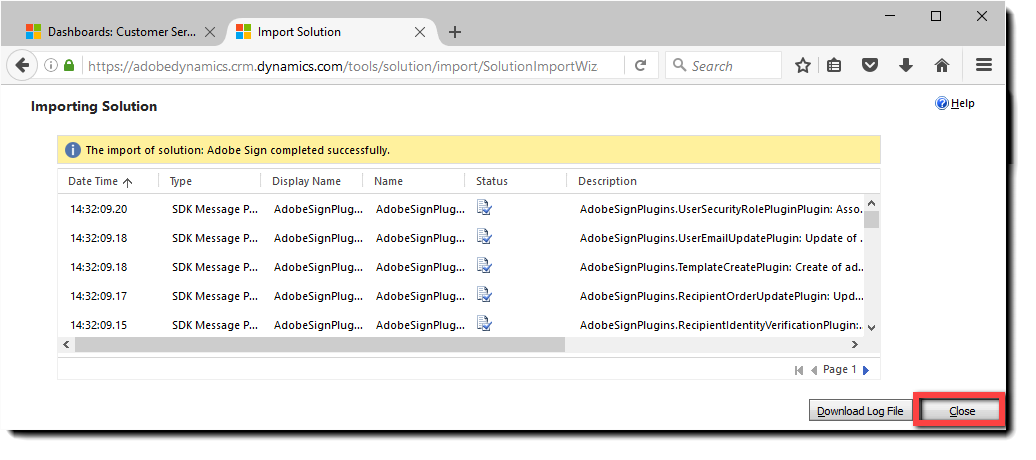This screenshot has width=1036, height=460.
Task: Sort by the Display Name column header
Action: pos(307,181)
